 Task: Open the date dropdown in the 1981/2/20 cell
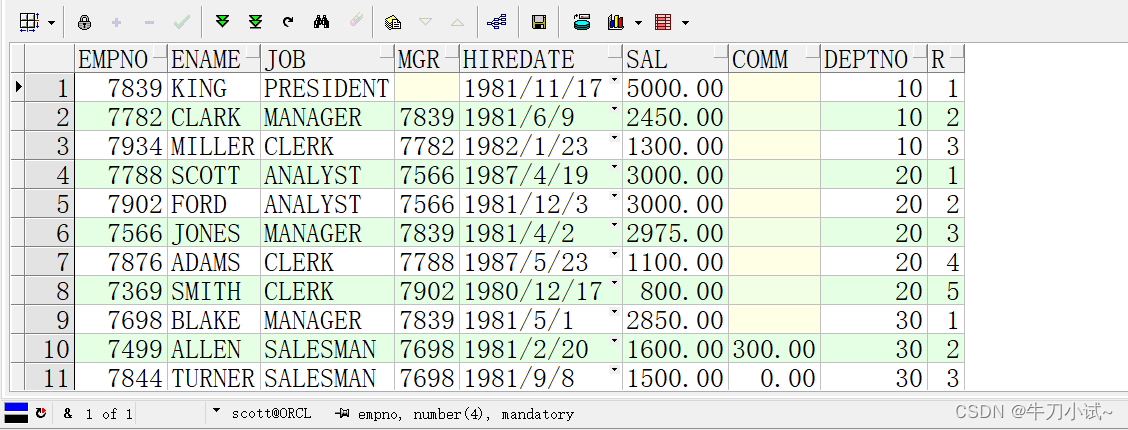(614, 341)
